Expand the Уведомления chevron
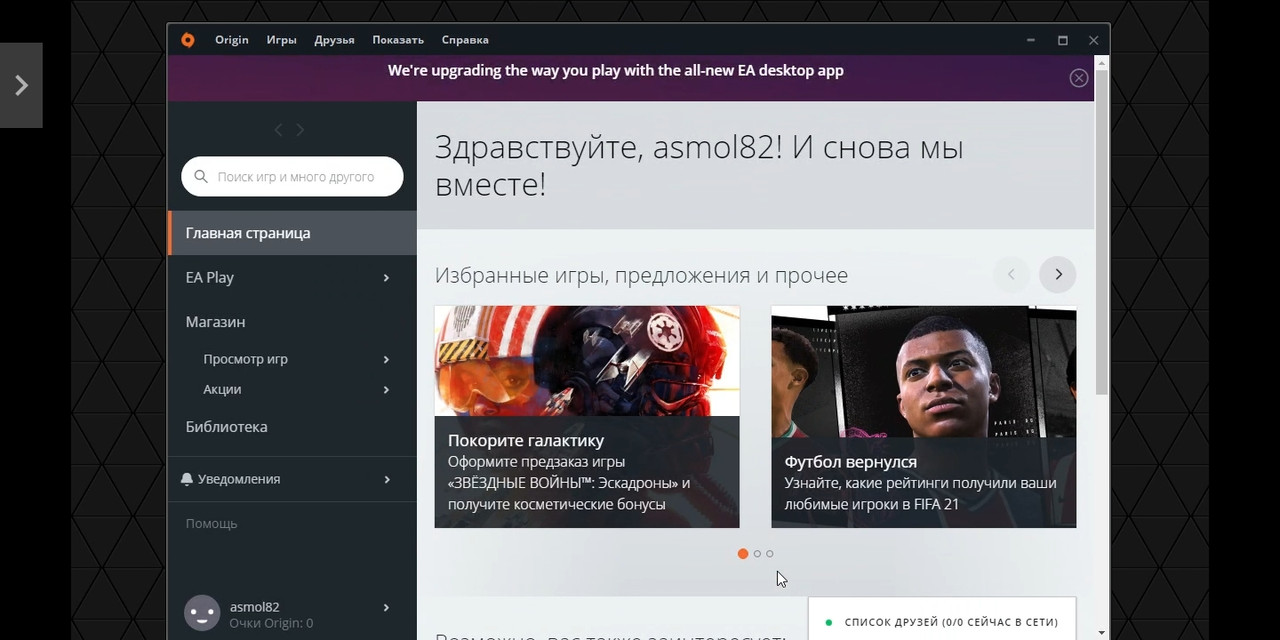Viewport: 1280px width, 640px height. 387,479
